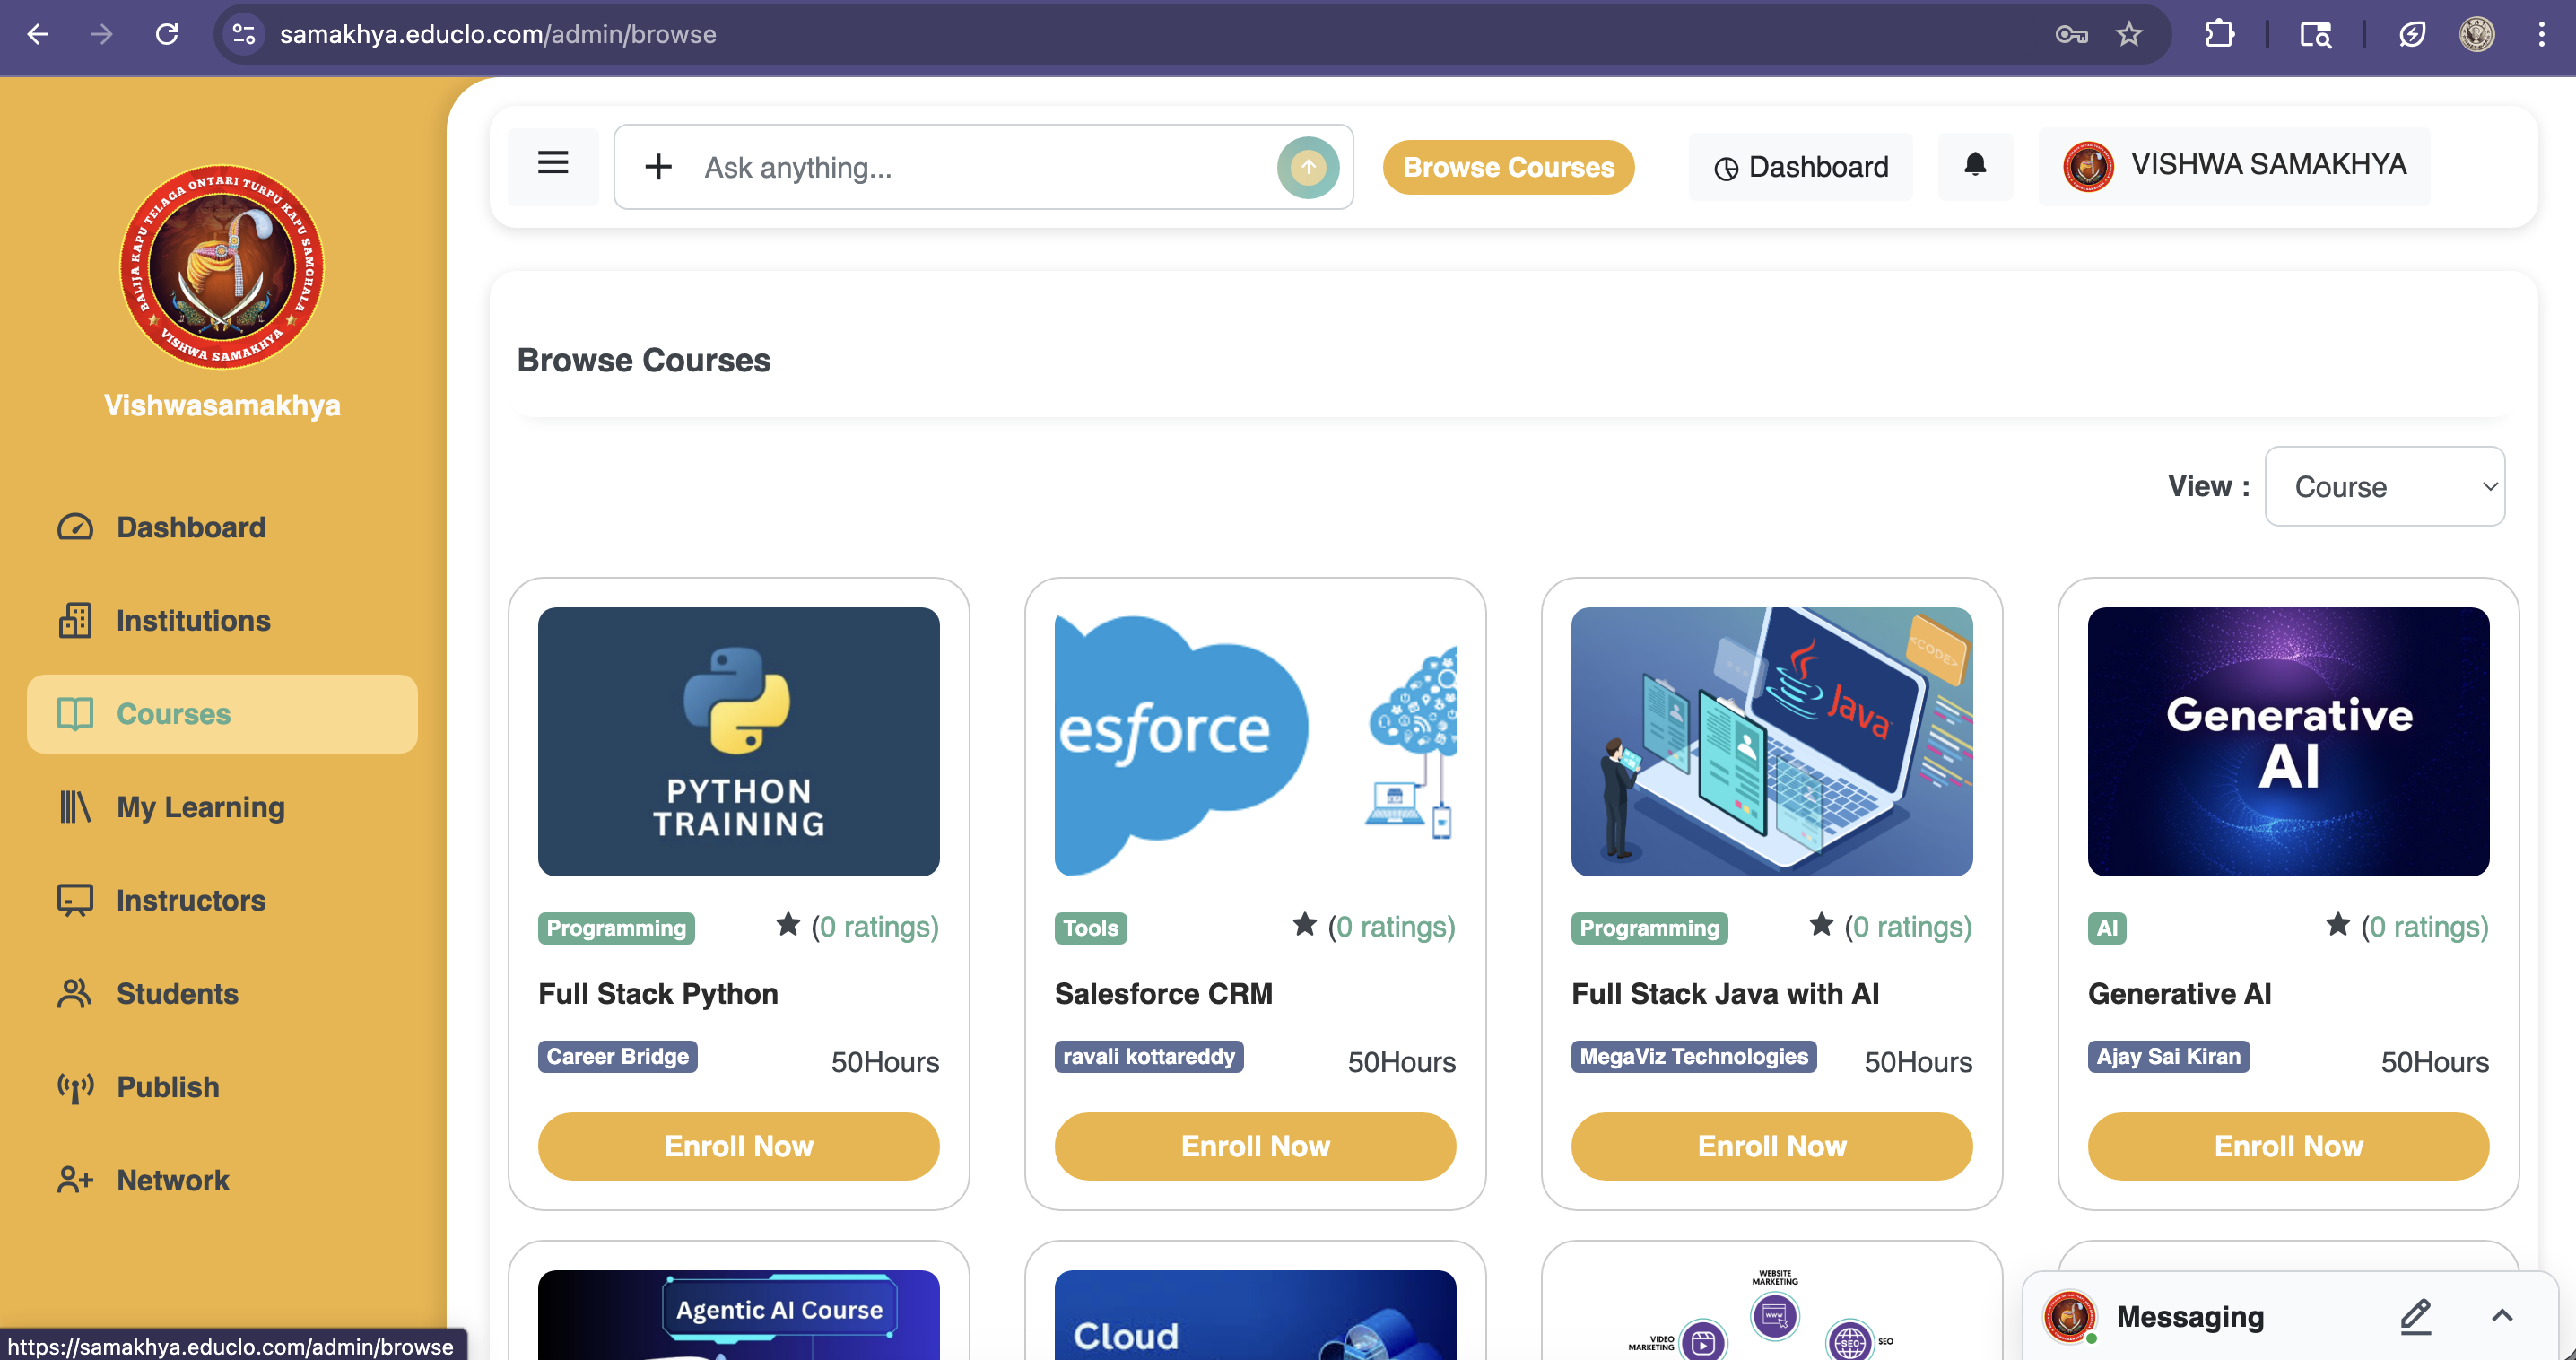The height and width of the screenshot is (1360, 2576).
Task: Expand Messaging panel with chevron
Action: (x=2501, y=1316)
